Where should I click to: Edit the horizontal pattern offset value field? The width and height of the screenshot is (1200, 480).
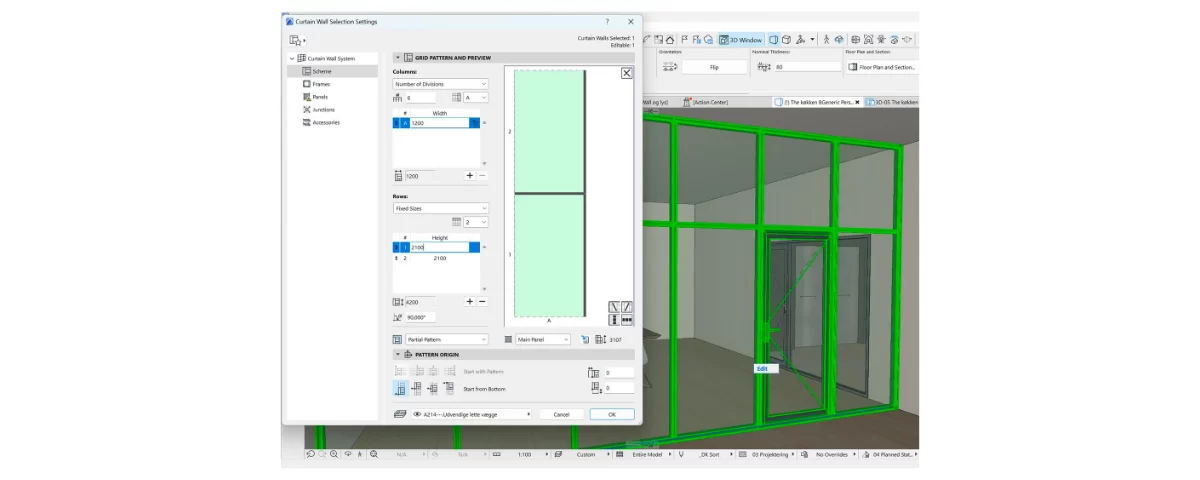coord(619,372)
